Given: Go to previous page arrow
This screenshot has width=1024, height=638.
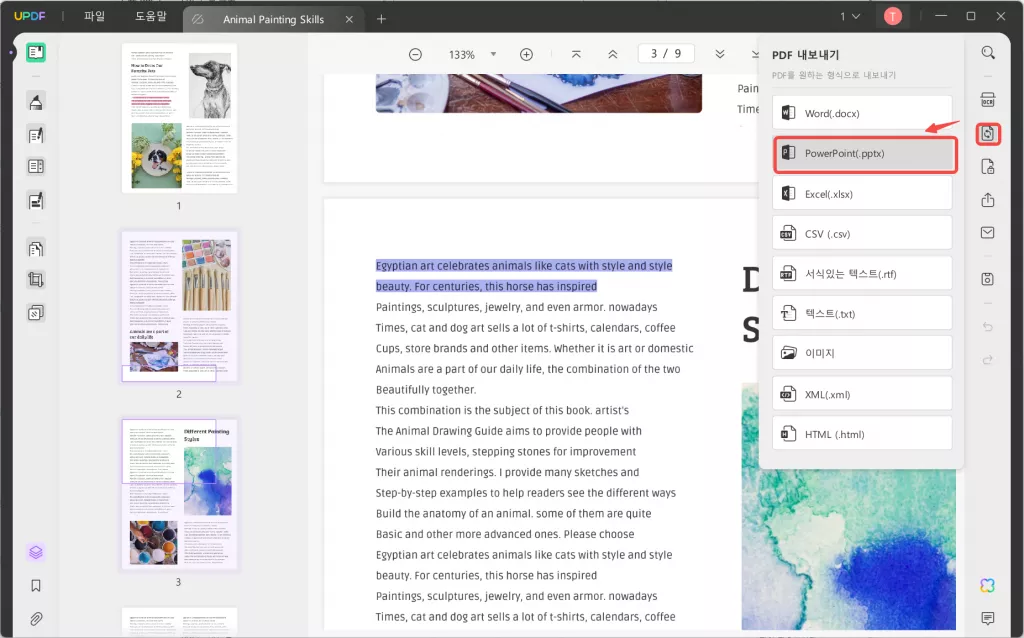Looking at the screenshot, I should click(613, 55).
